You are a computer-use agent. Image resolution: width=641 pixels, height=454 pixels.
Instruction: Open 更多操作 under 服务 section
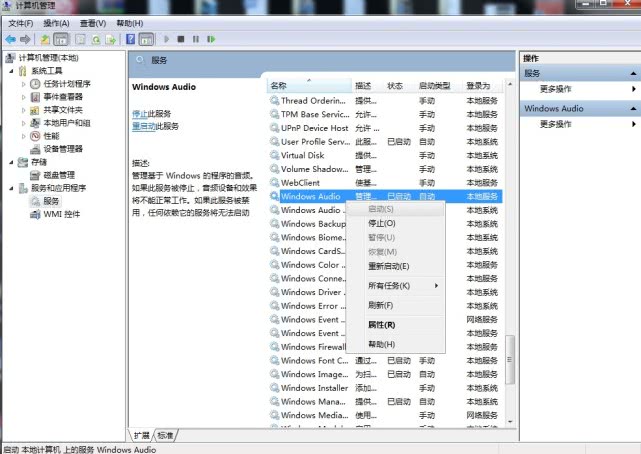(556, 89)
